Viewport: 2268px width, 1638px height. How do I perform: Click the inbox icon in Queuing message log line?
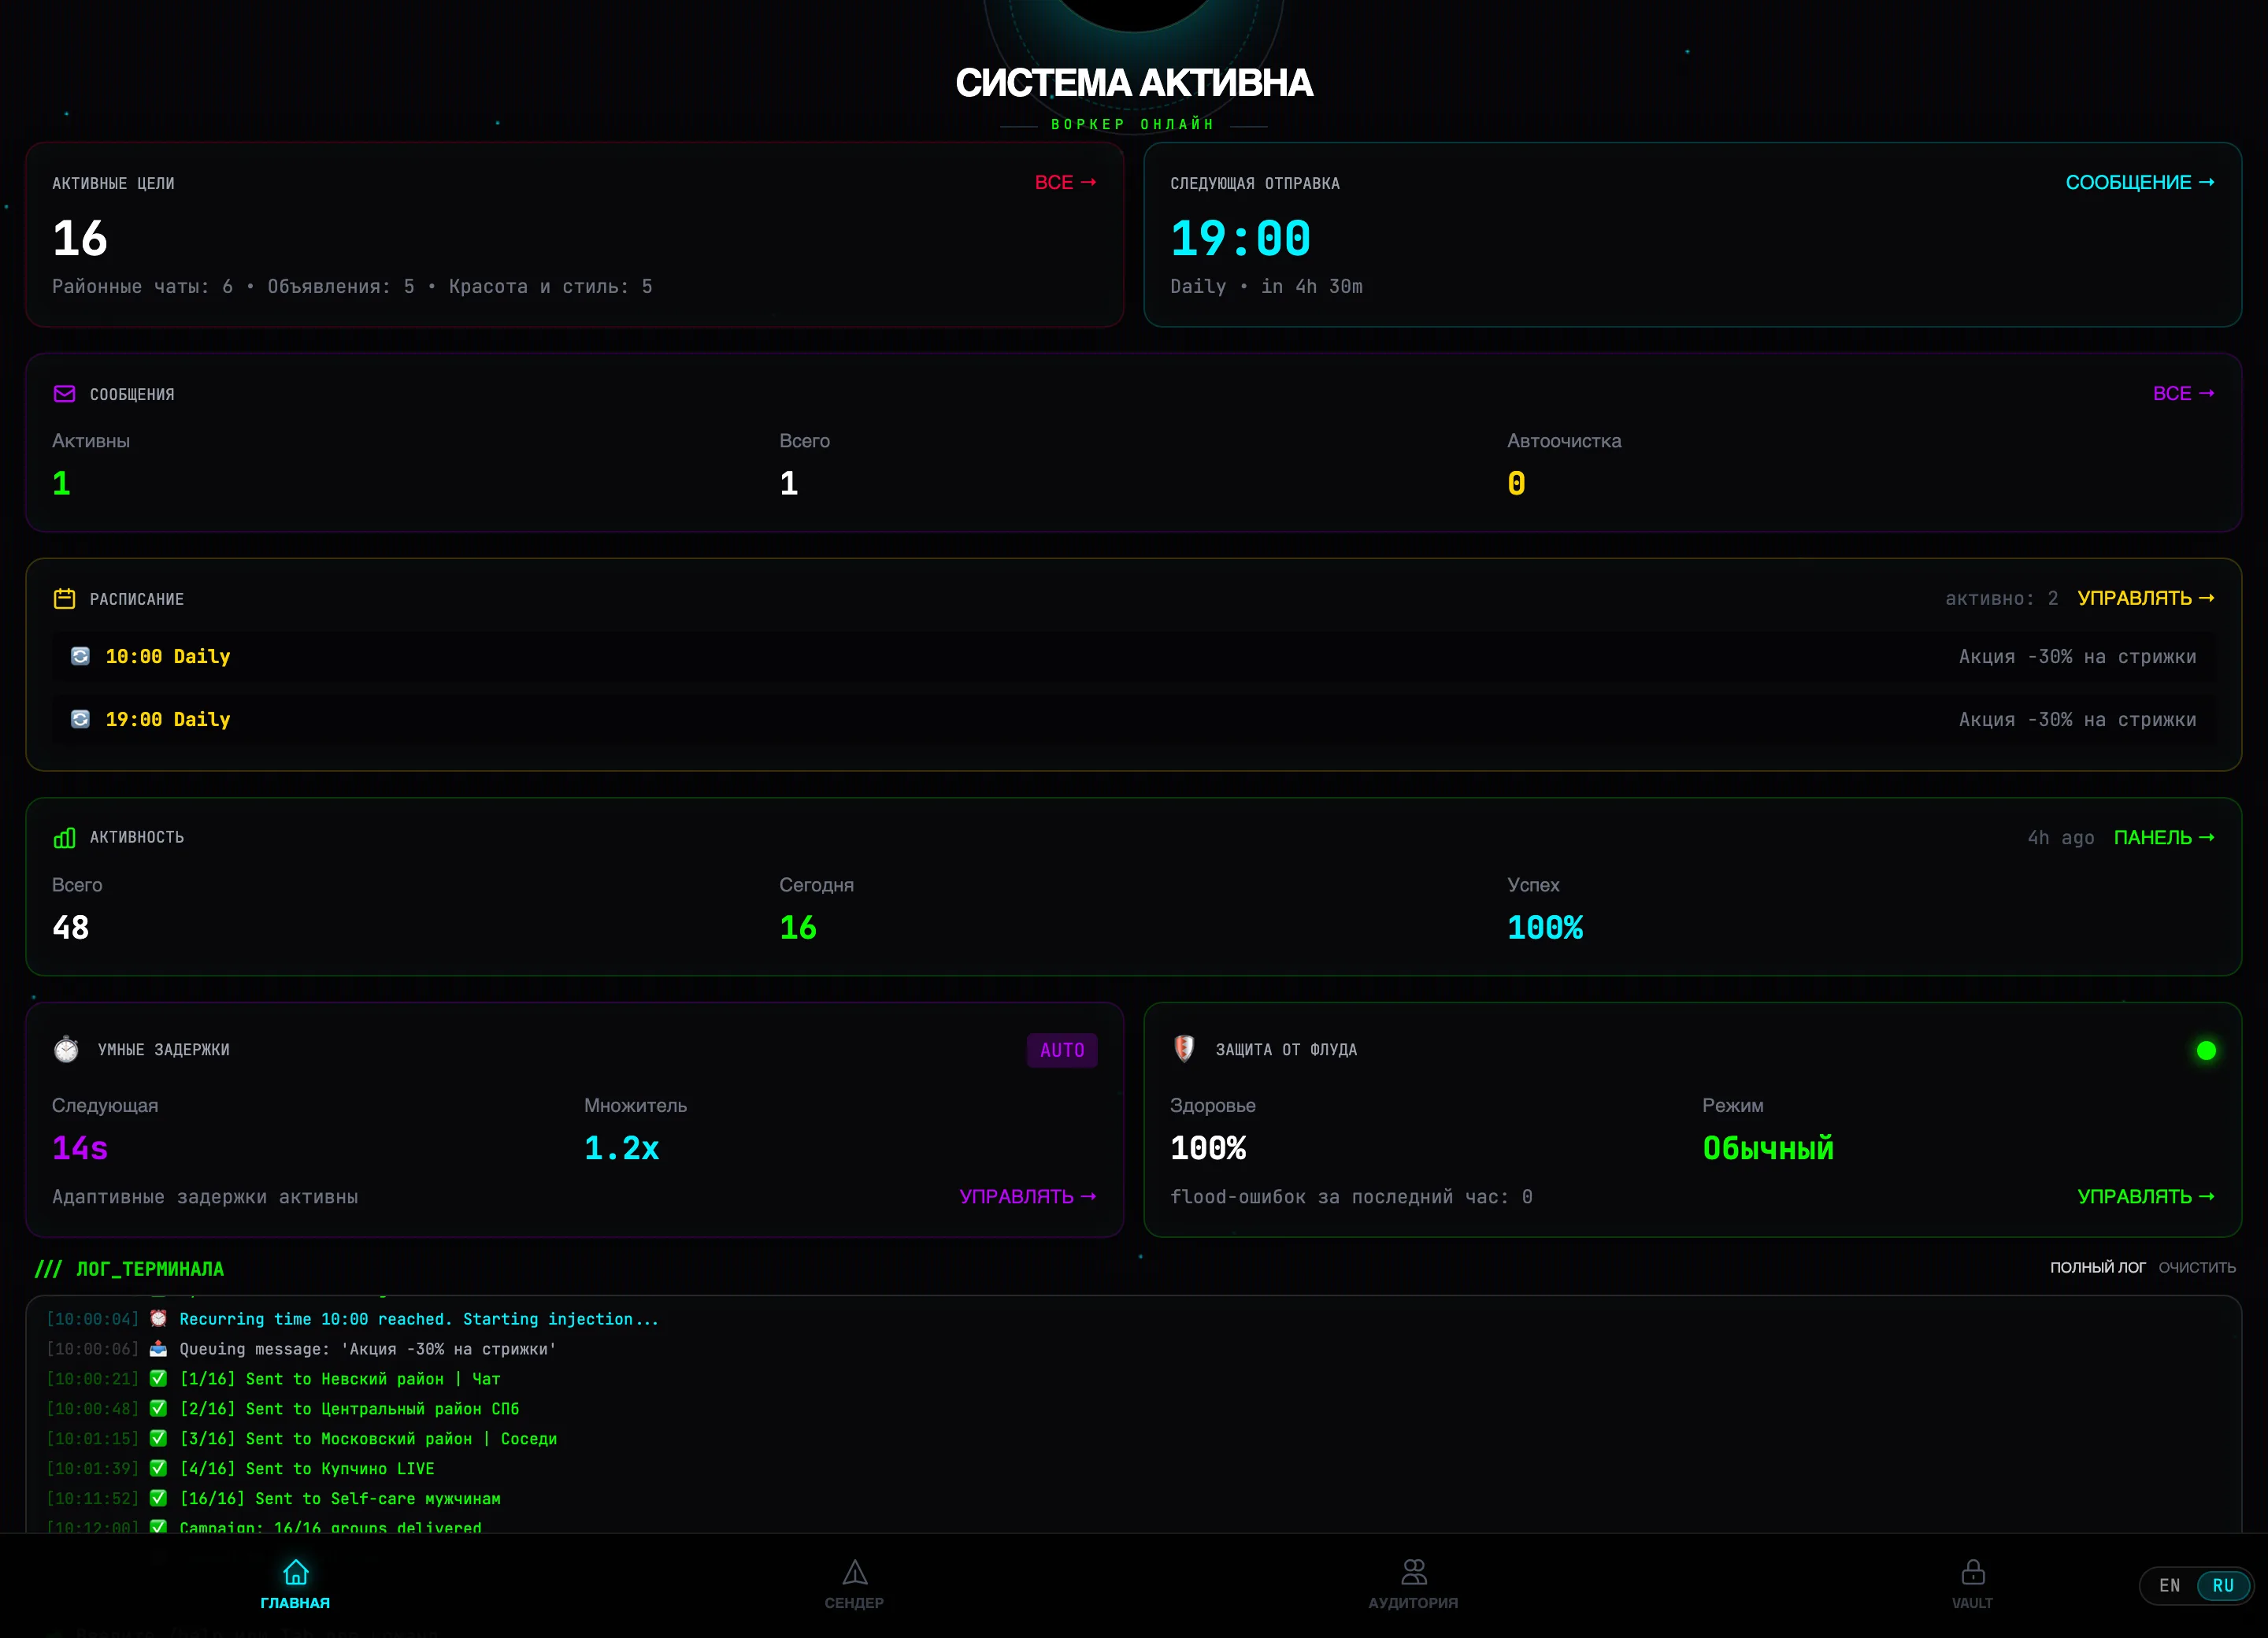coord(158,1348)
